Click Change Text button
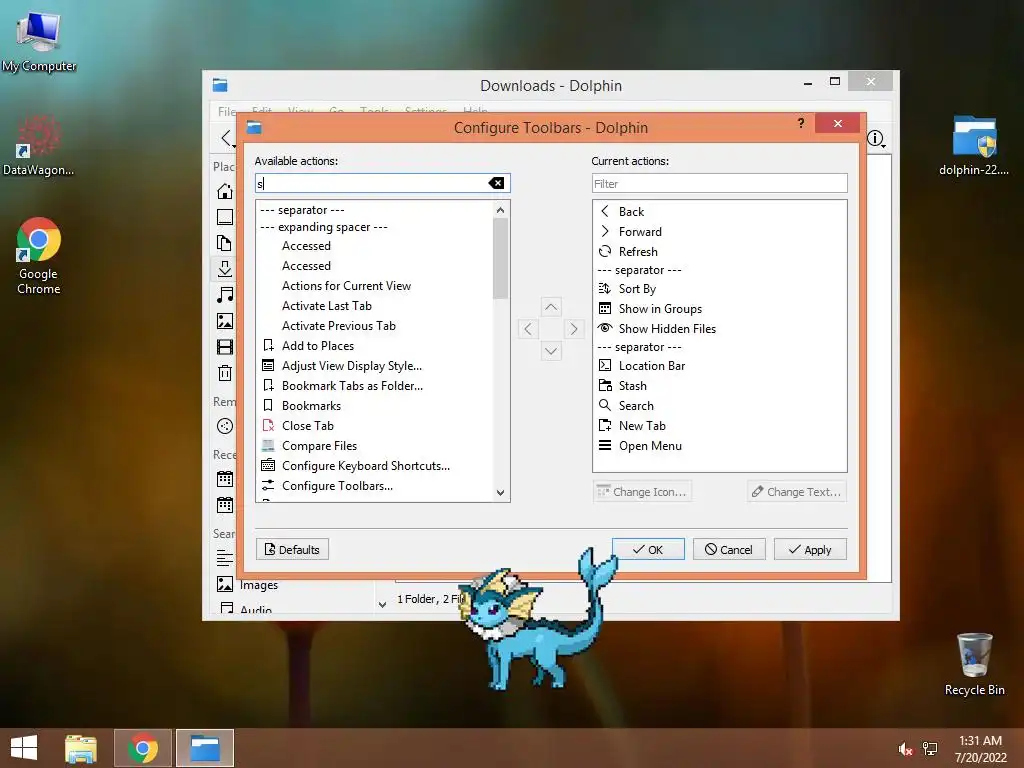Screen dimensions: 1024x768 pyautogui.click(x=797, y=492)
